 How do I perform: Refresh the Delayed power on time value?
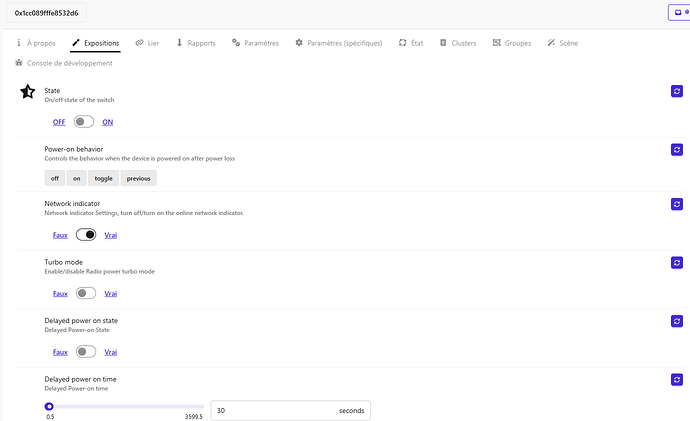pyautogui.click(x=676, y=380)
